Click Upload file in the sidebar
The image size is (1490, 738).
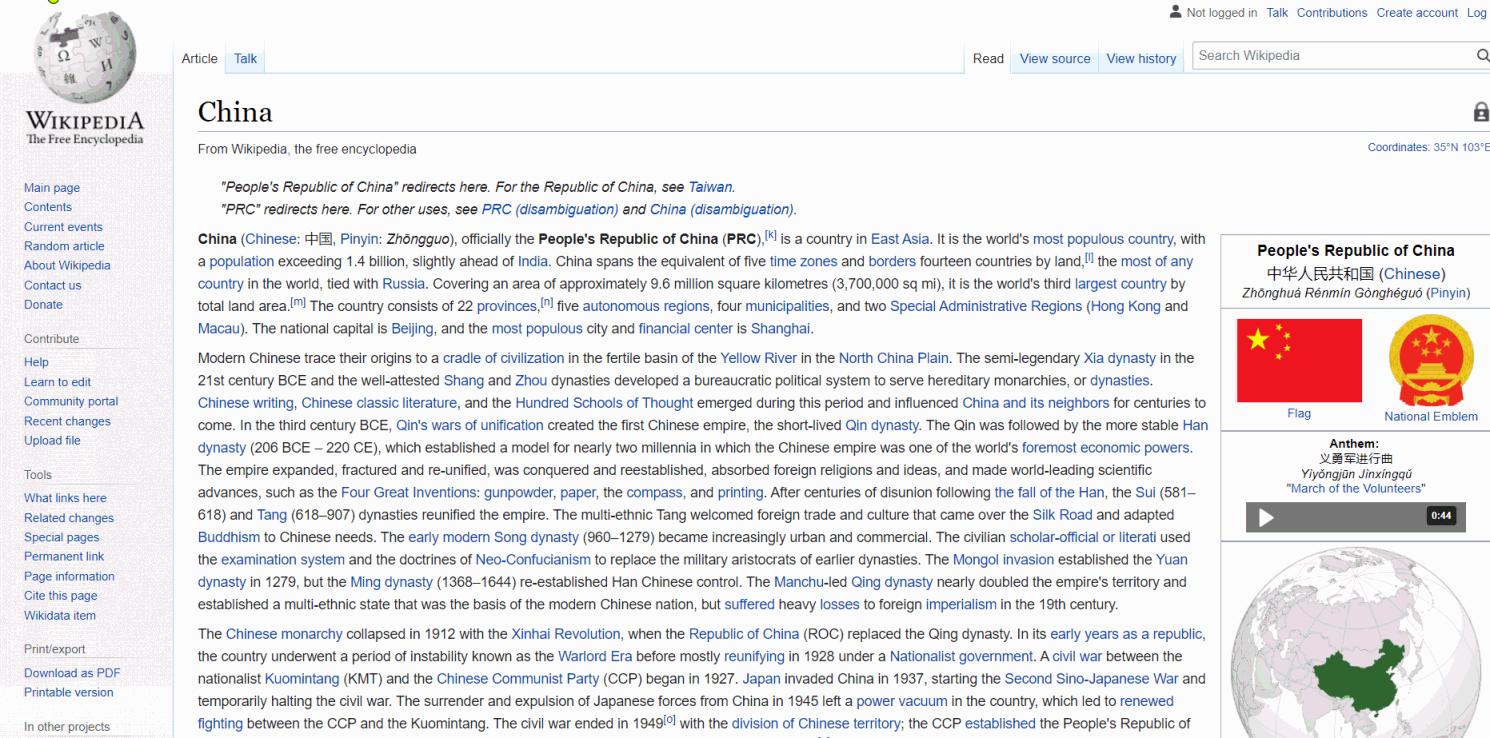[x=52, y=441]
